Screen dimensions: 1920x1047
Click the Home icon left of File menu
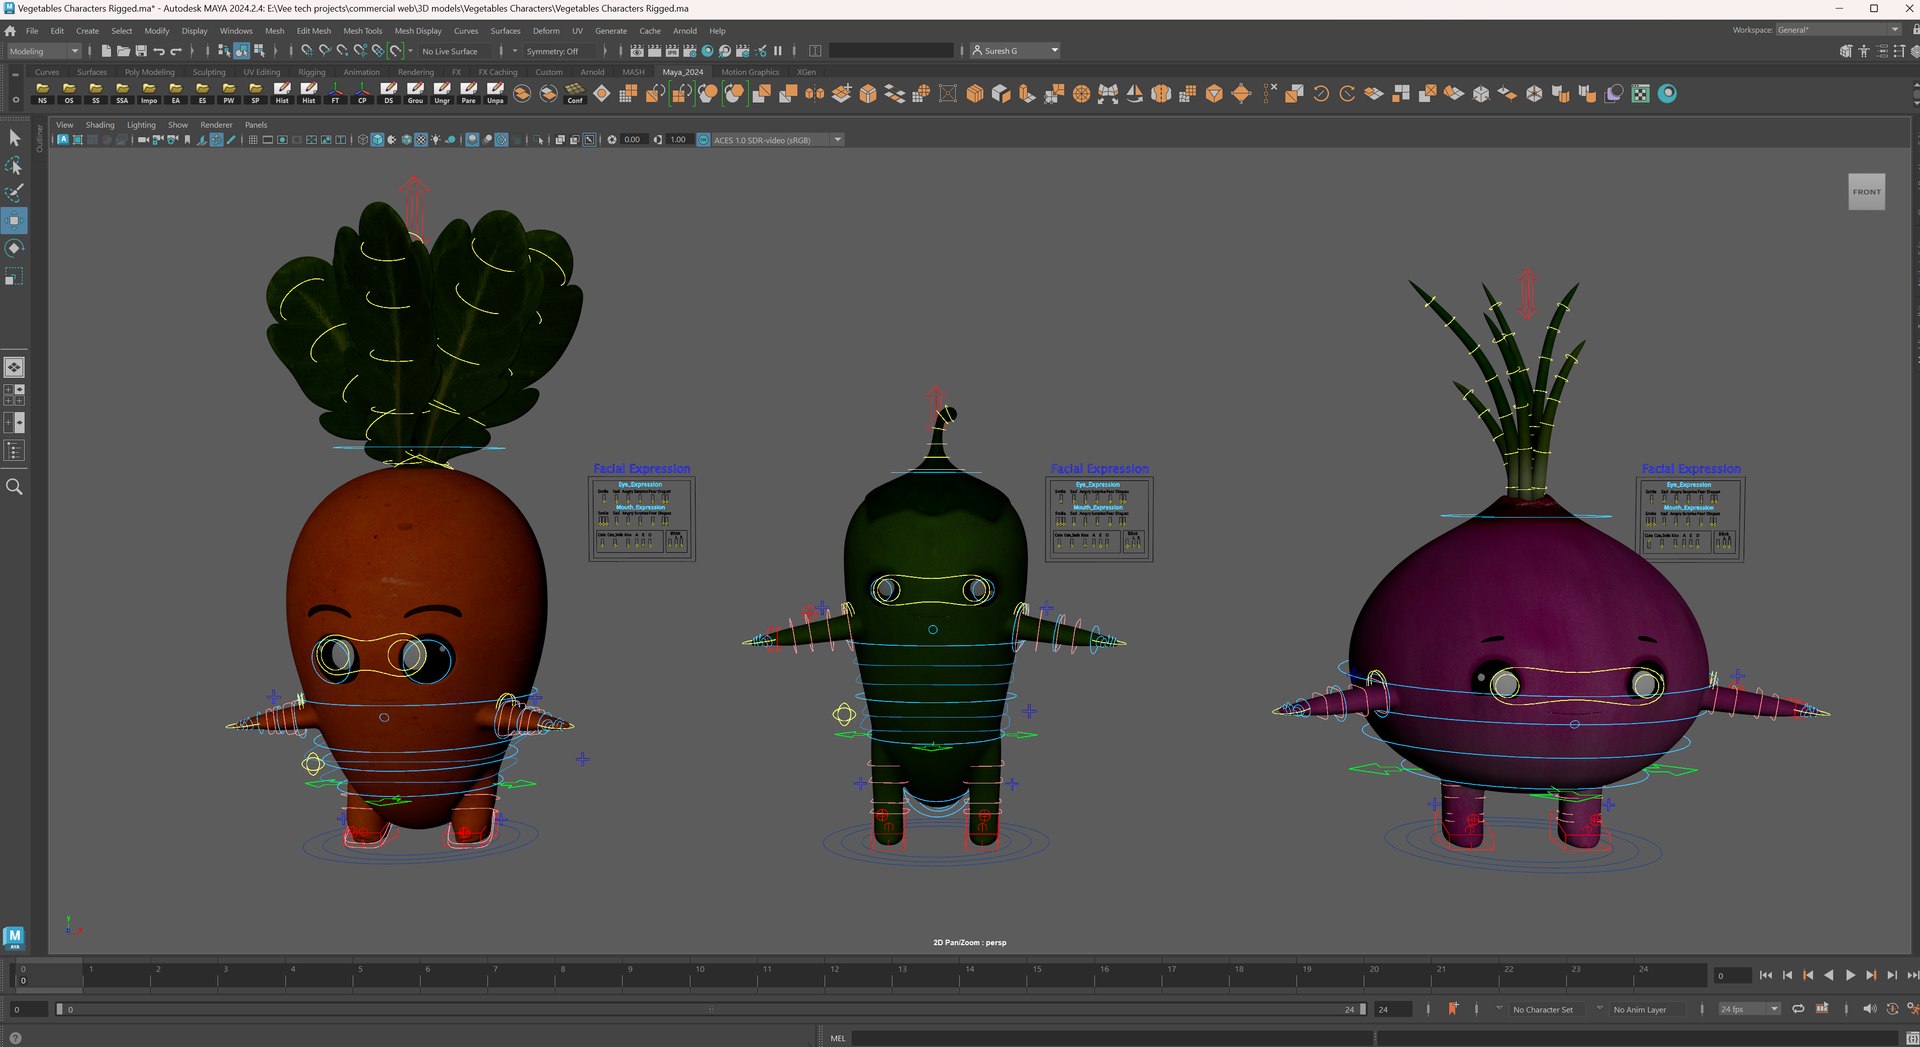(x=10, y=31)
